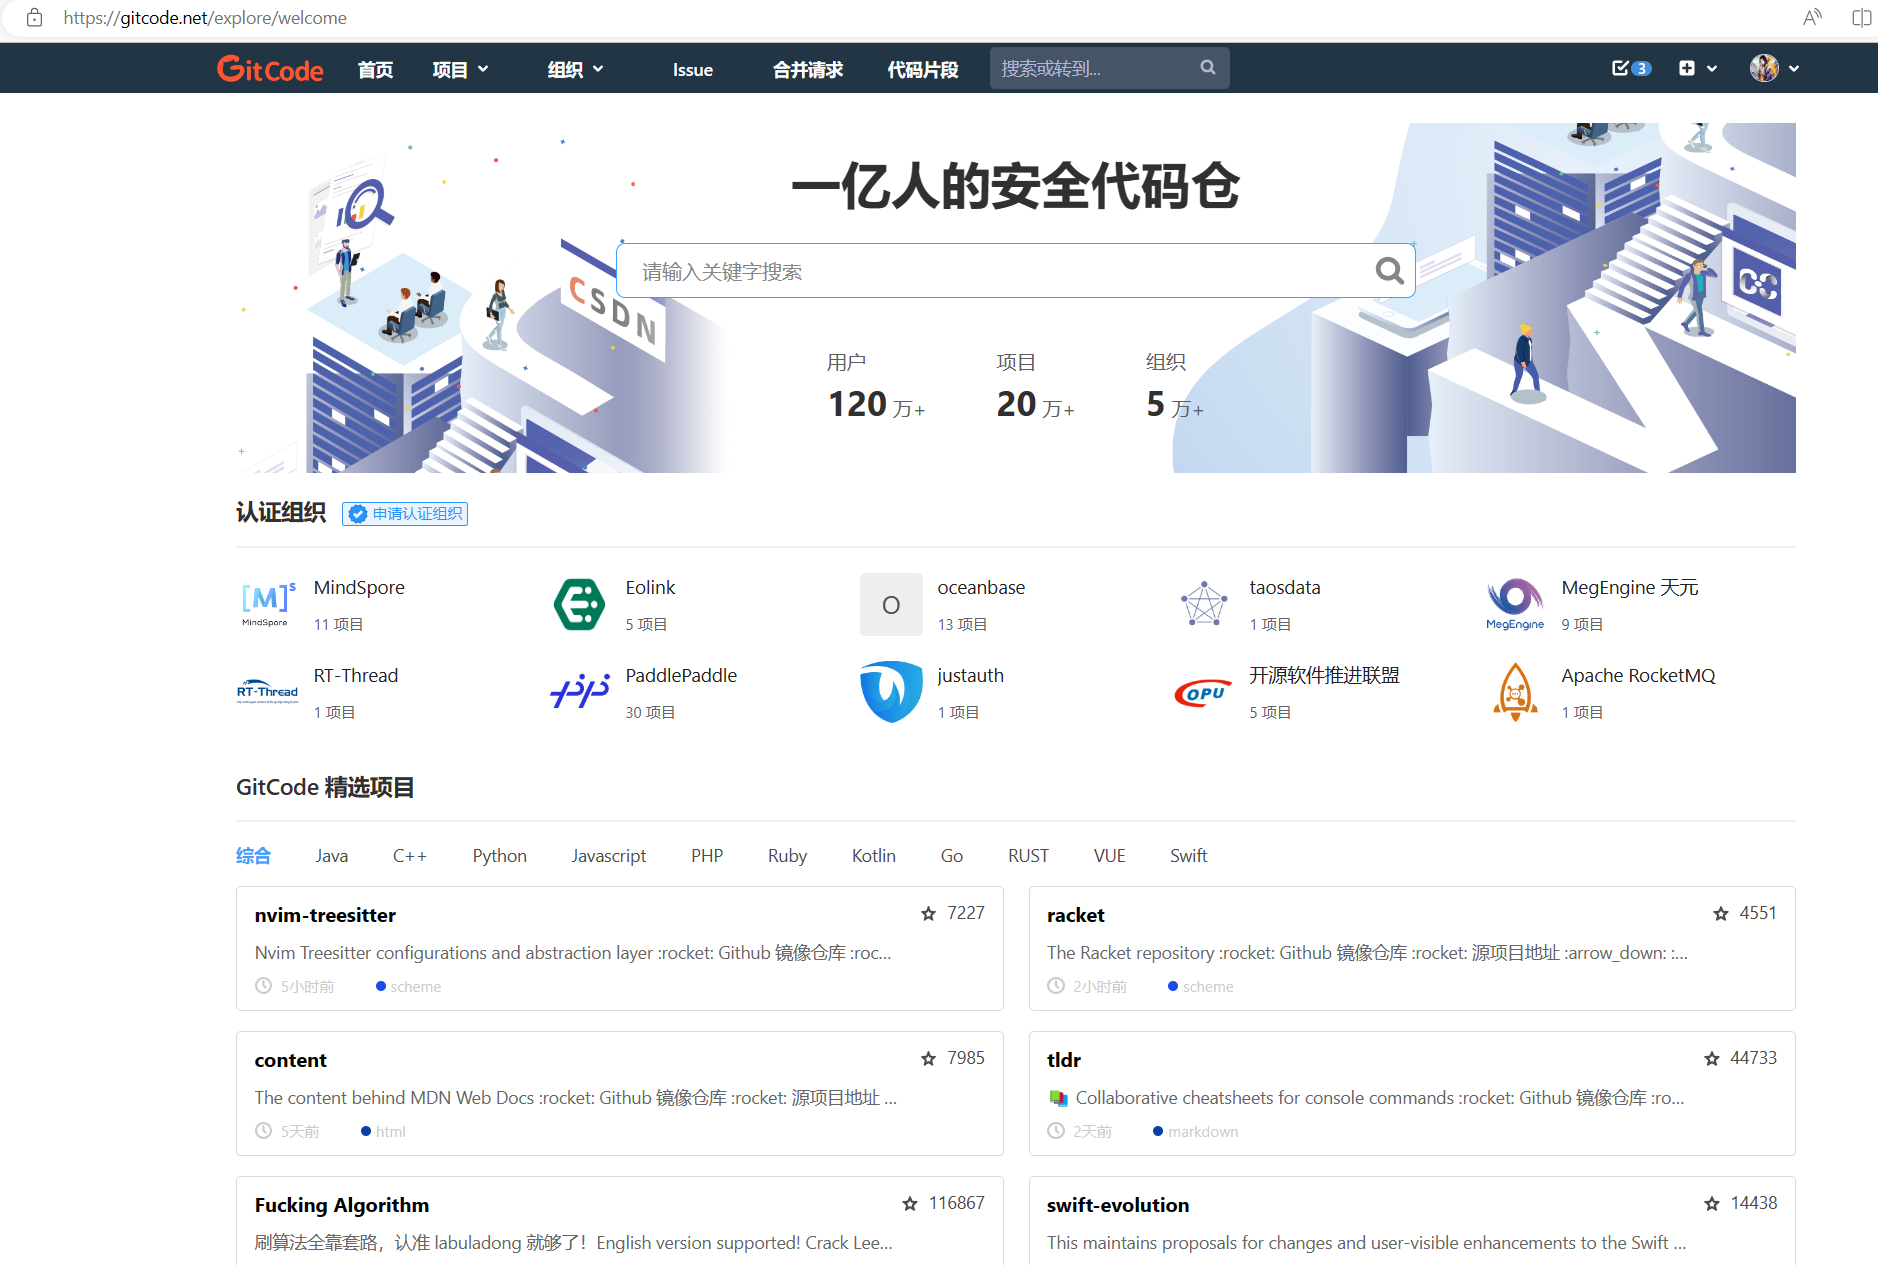Open 合并请求 in the navbar
1878x1265 pixels.
[808, 69]
